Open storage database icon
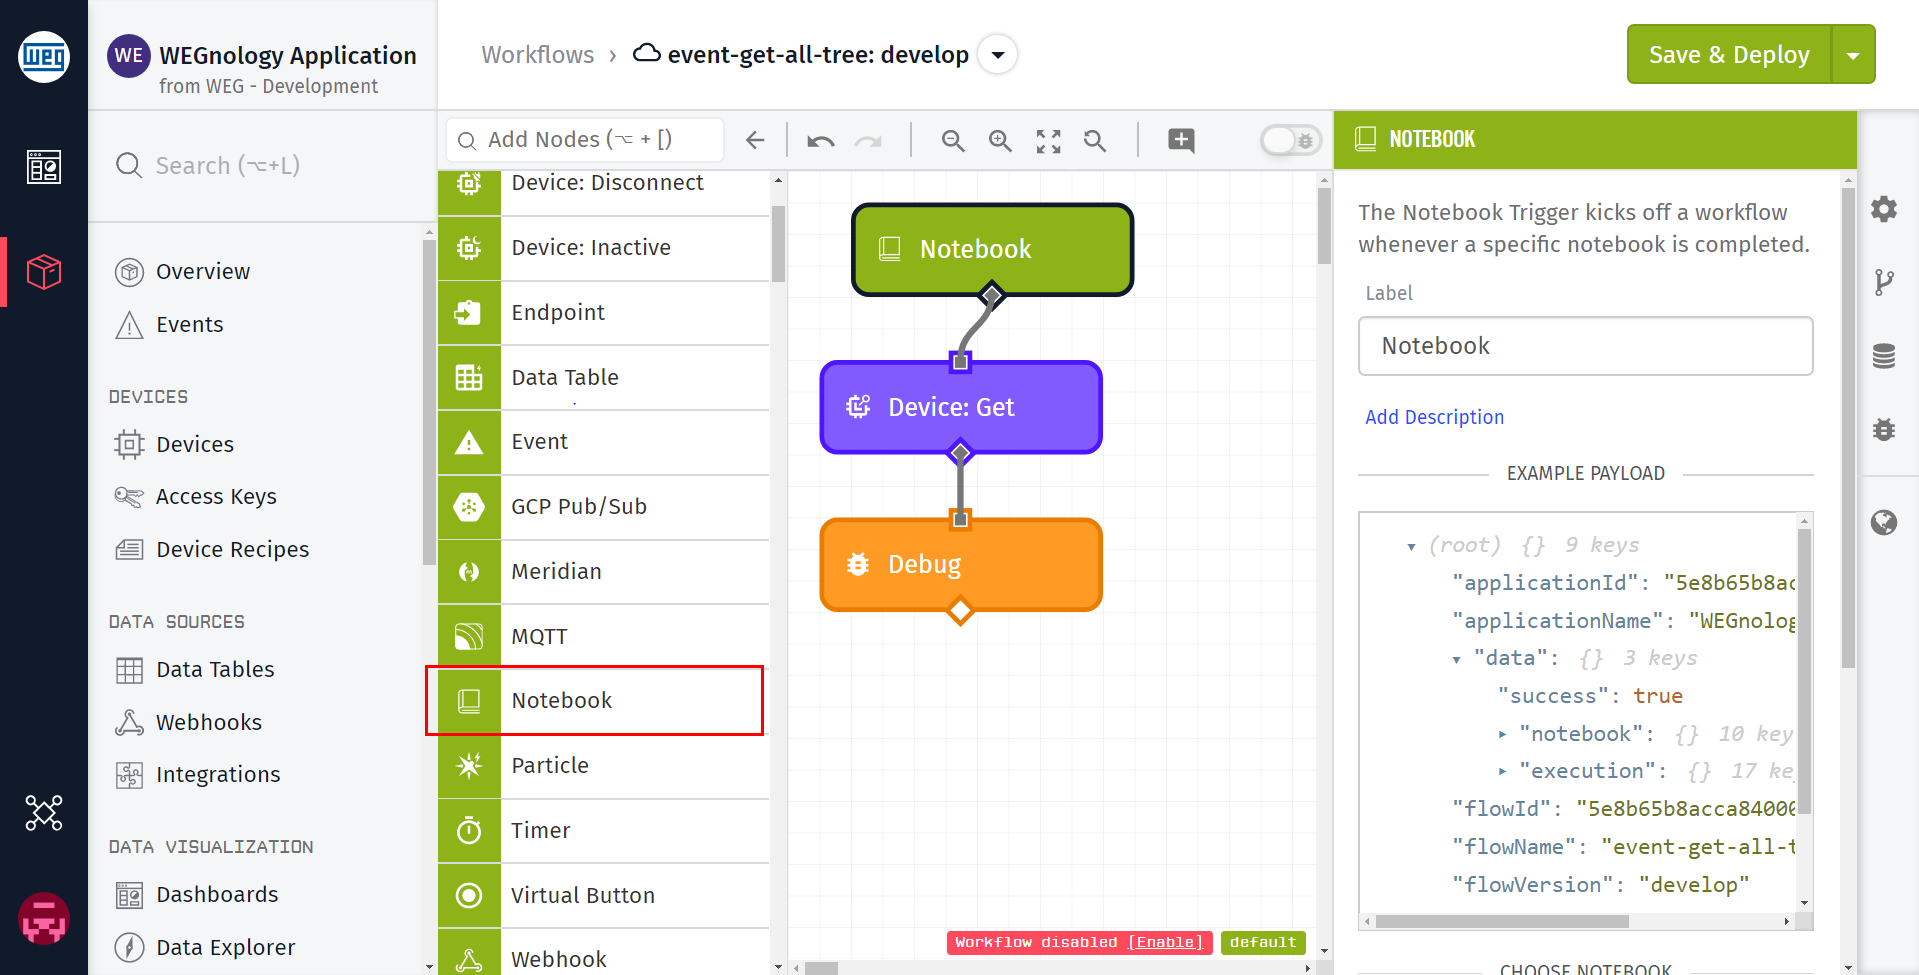This screenshot has width=1919, height=975. tap(1884, 356)
